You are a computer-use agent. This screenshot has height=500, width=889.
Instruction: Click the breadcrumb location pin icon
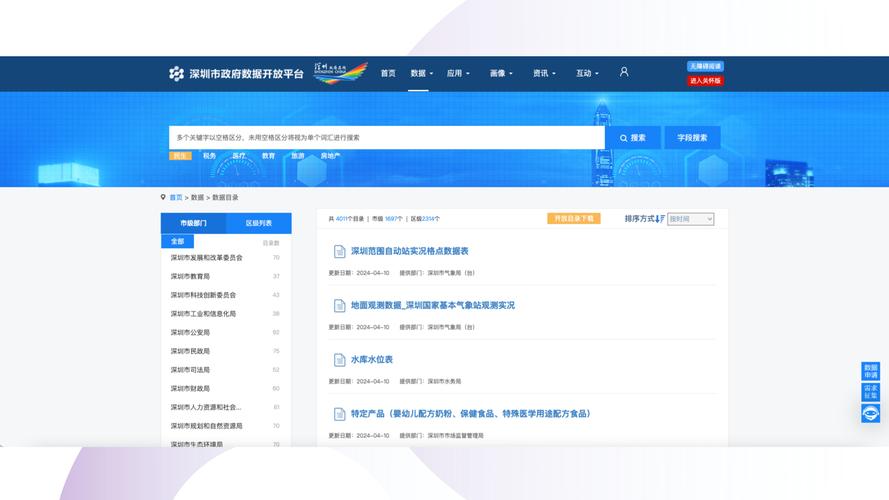point(163,197)
